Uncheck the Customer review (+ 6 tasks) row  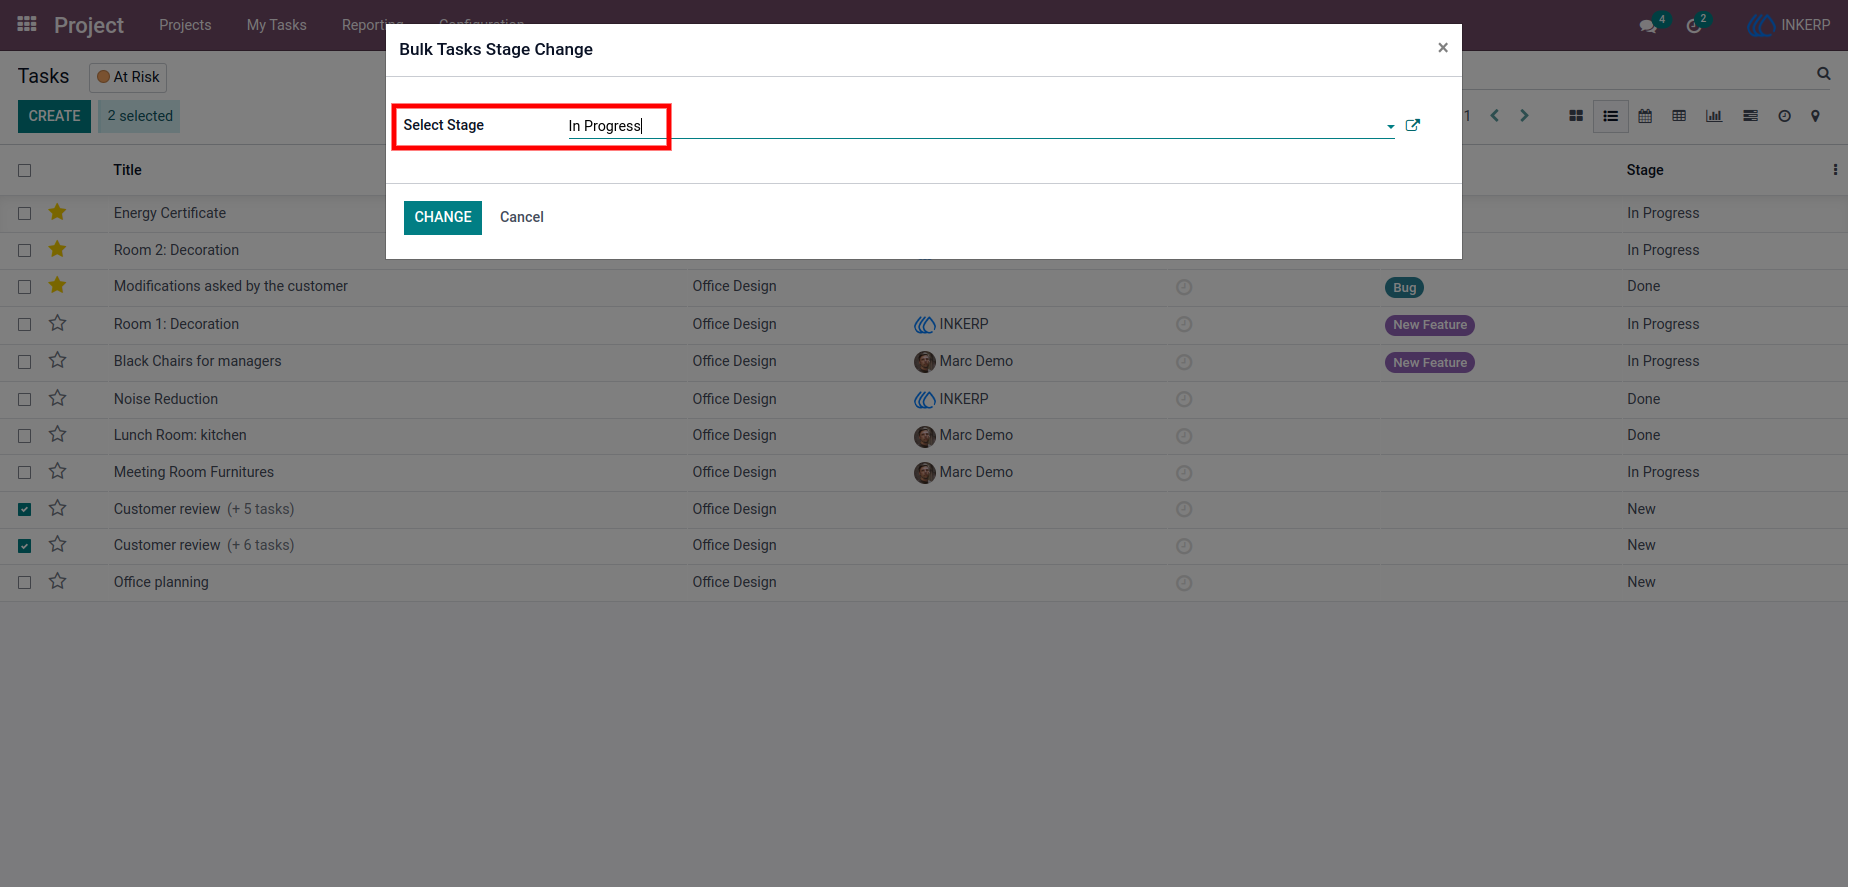coord(25,546)
